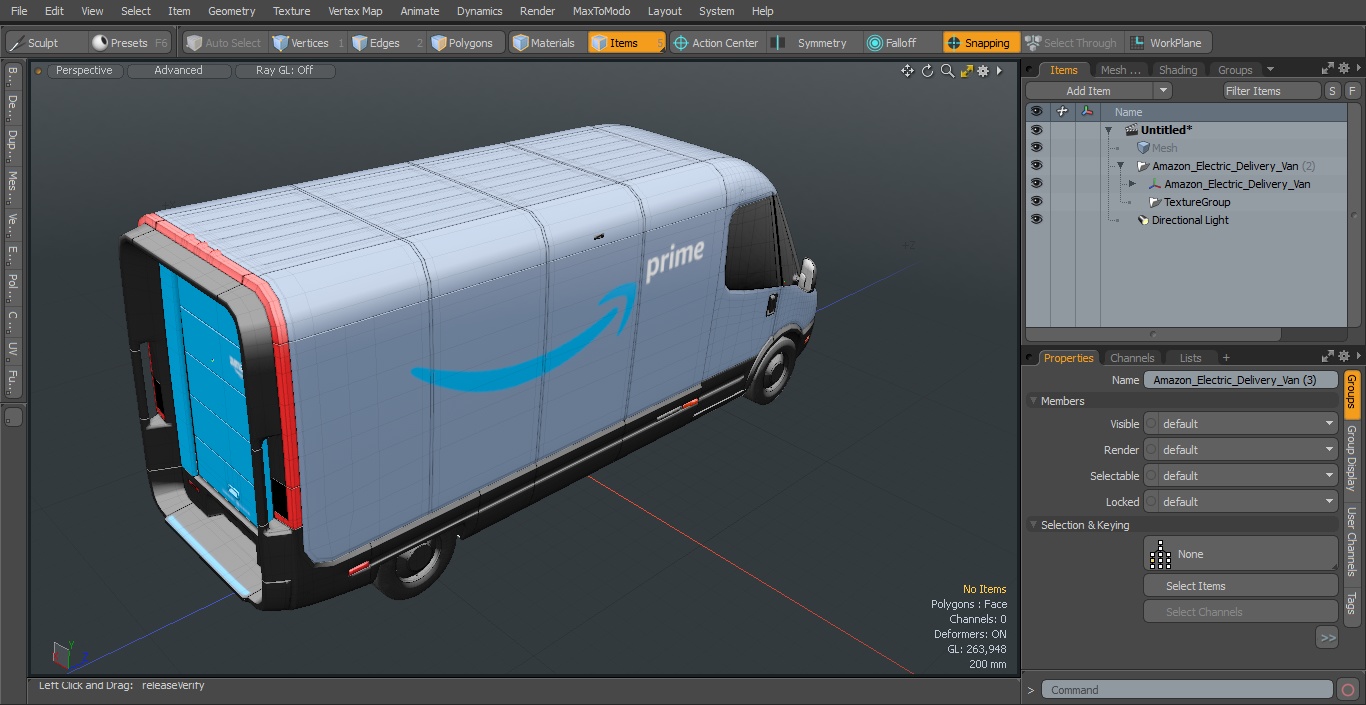Click the Name field in Properties
1366x705 pixels.
point(1240,380)
